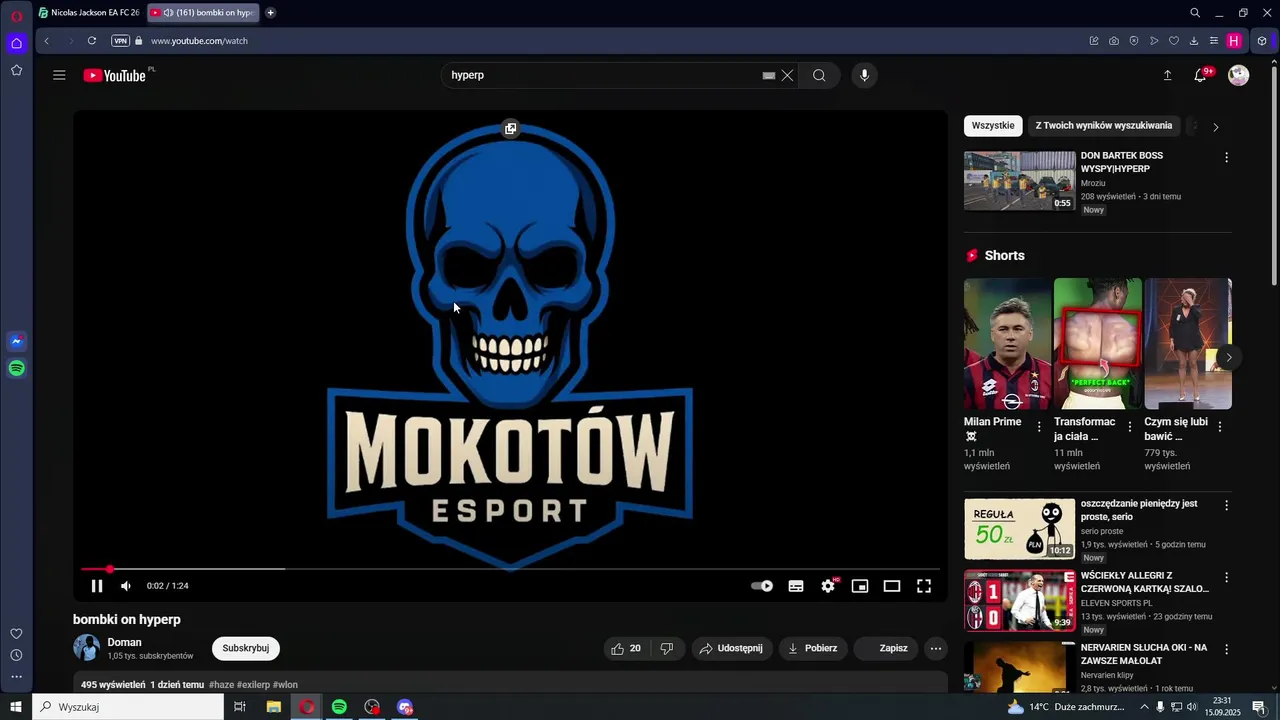Viewport: 1280px width, 720px height.
Task: Click the #haze hashtag
Action: 221,685
